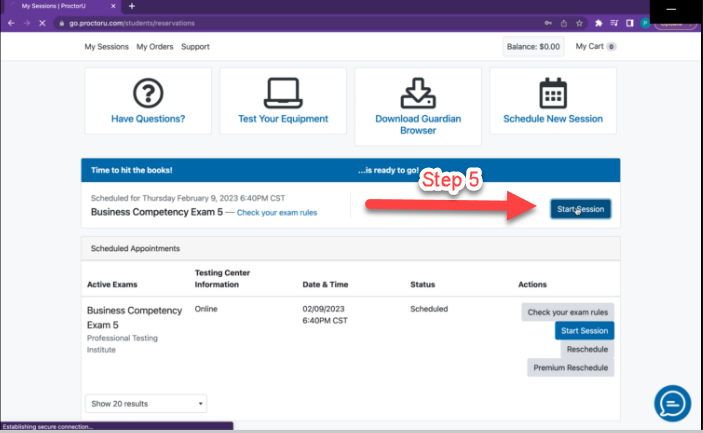Minimize the browser window

pyautogui.click(x=671, y=9)
